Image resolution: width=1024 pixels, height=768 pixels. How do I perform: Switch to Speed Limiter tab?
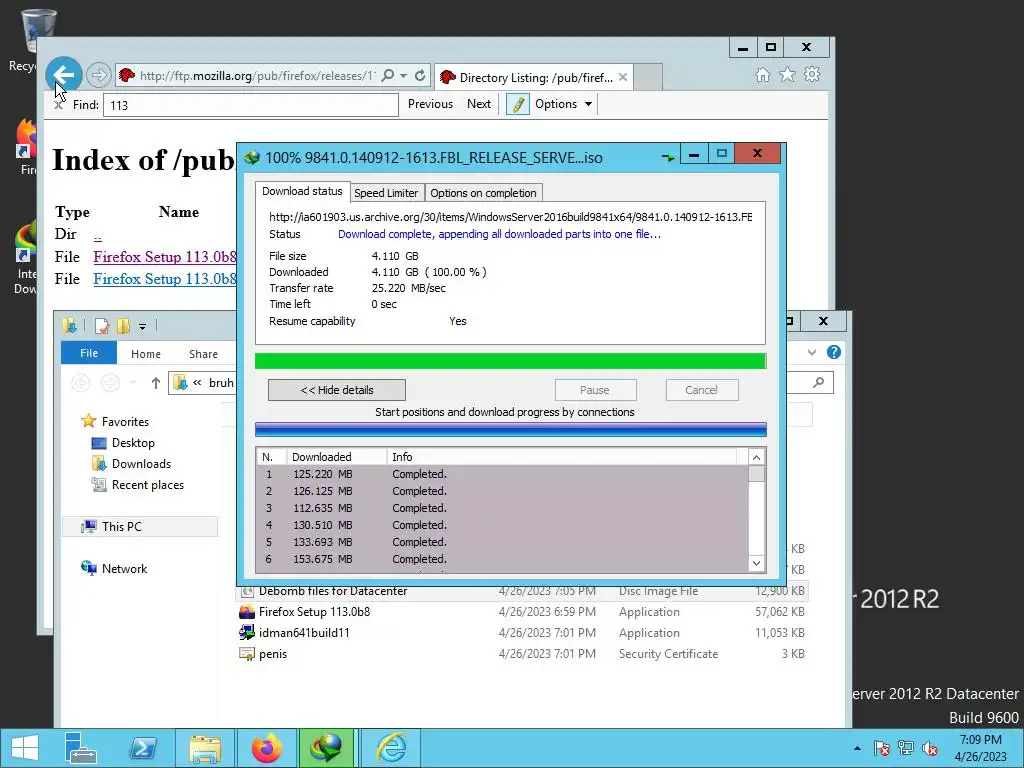386,193
